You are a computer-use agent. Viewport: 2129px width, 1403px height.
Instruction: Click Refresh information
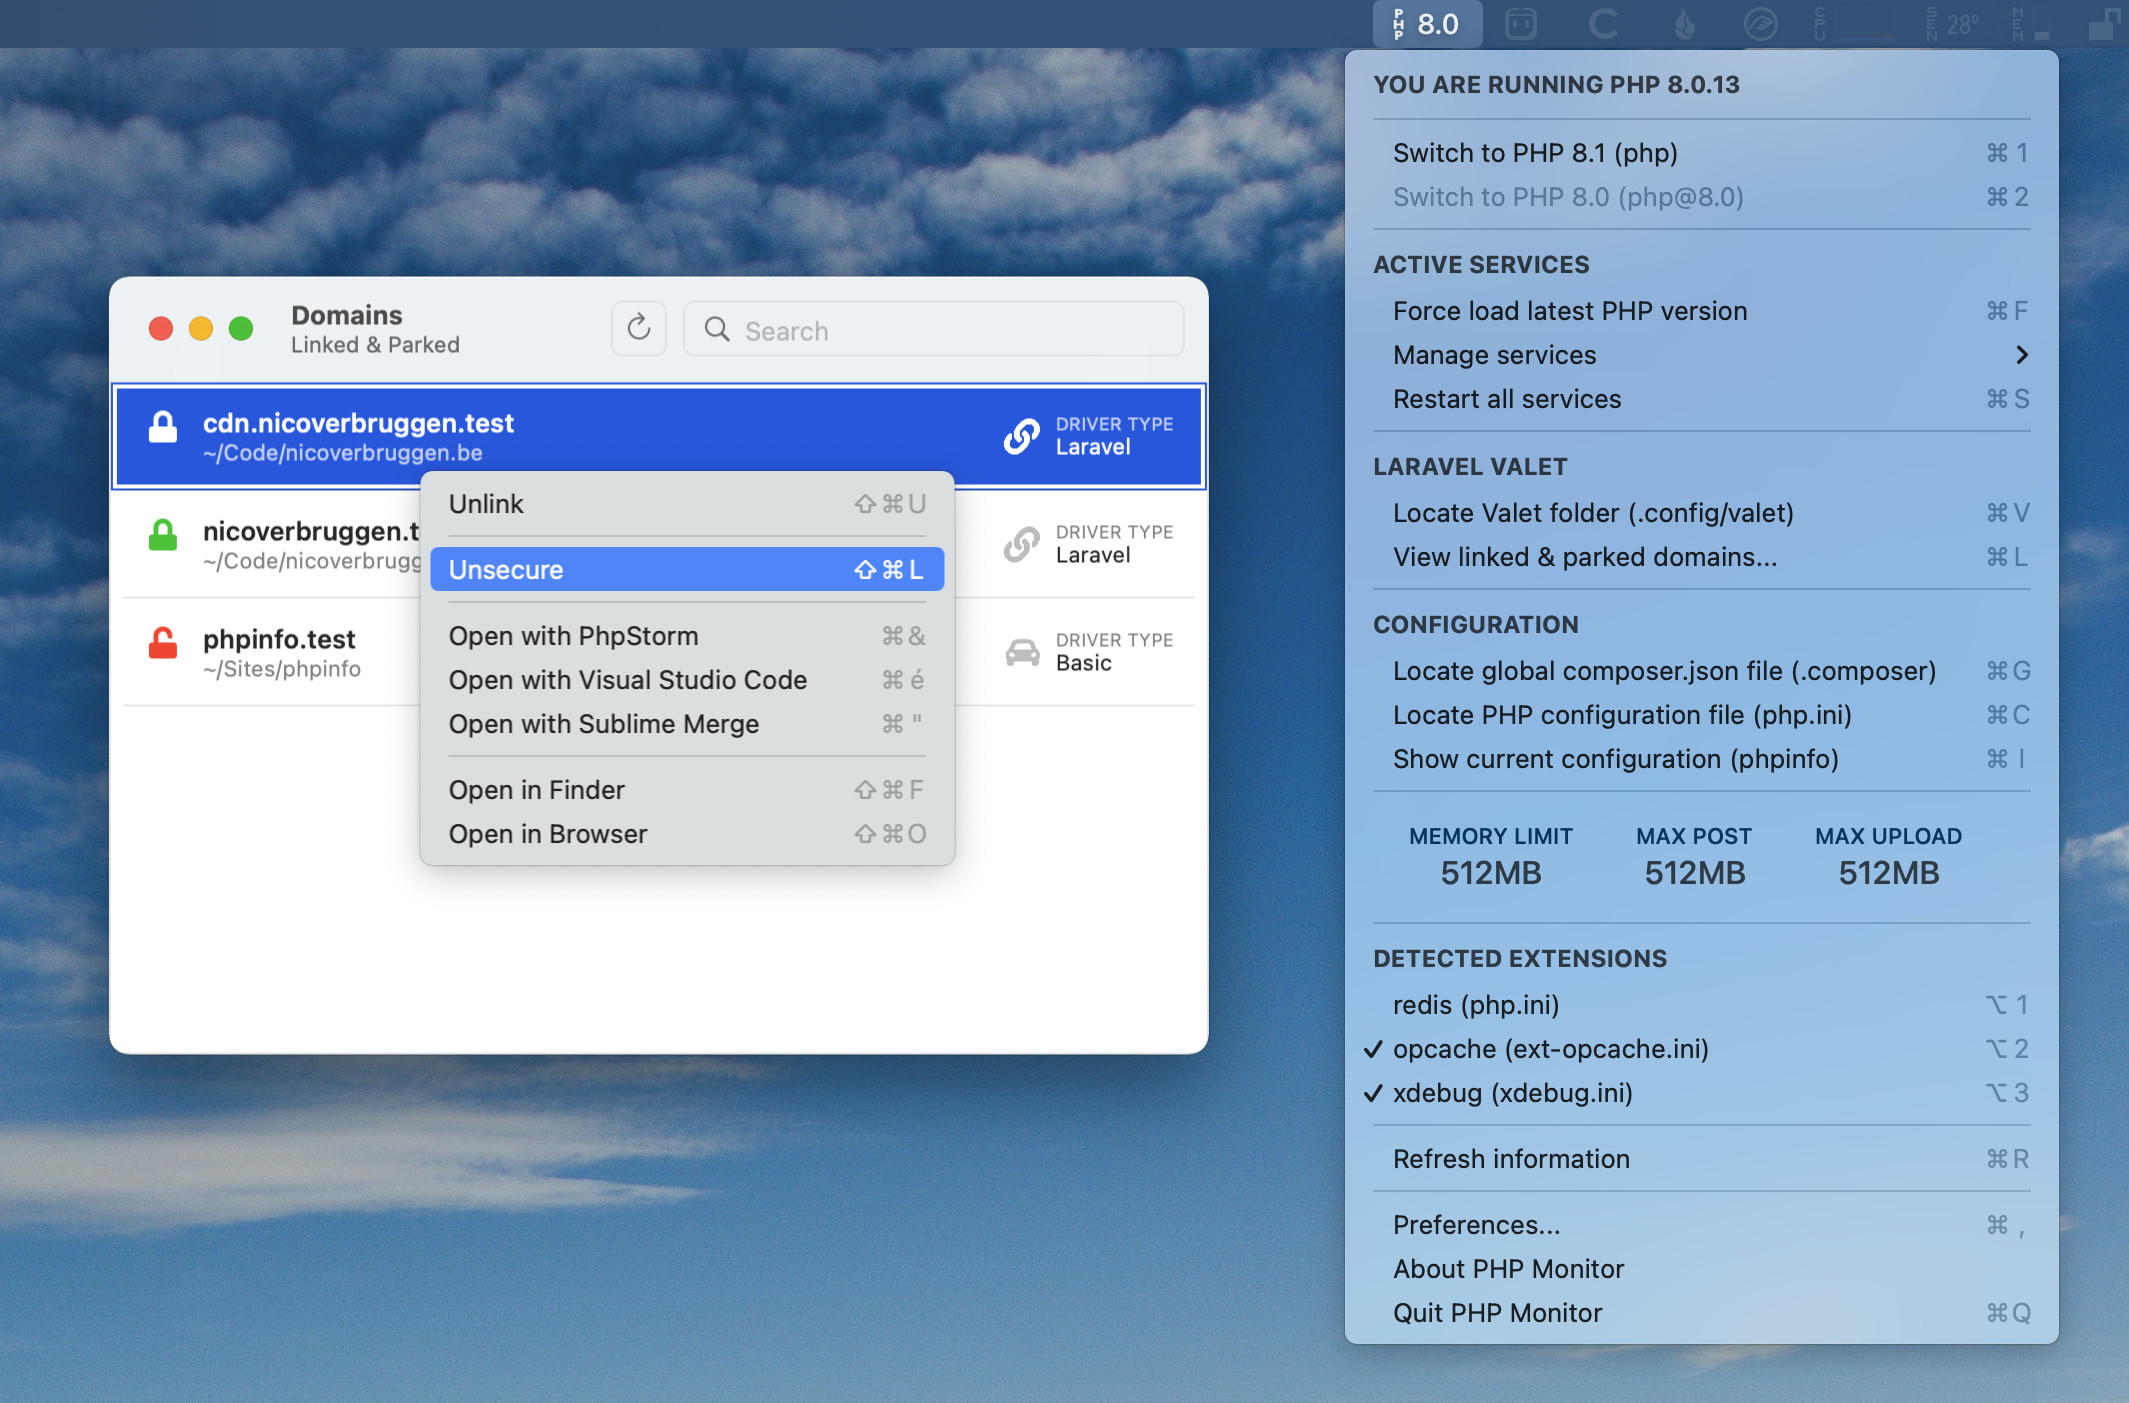pyautogui.click(x=1701, y=1159)
